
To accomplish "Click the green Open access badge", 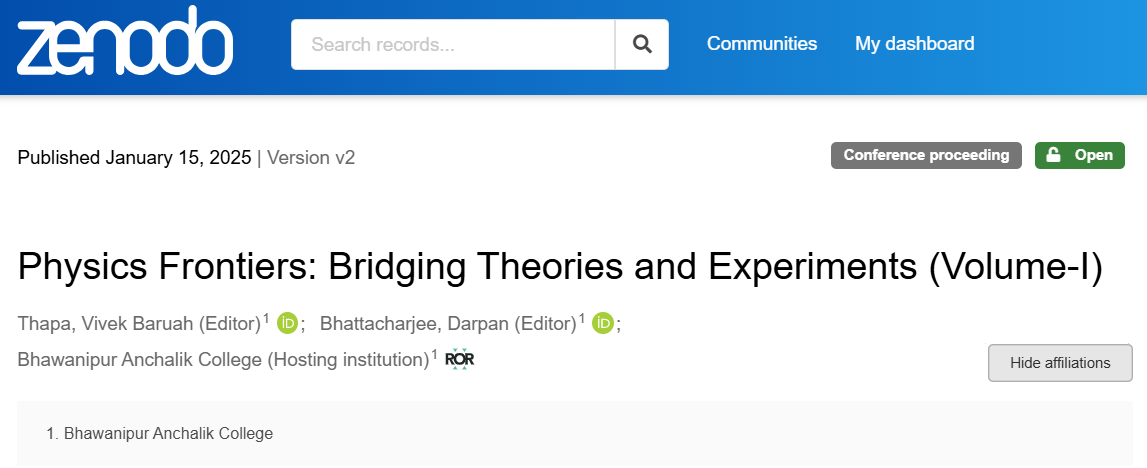I will coord(1080,155).
